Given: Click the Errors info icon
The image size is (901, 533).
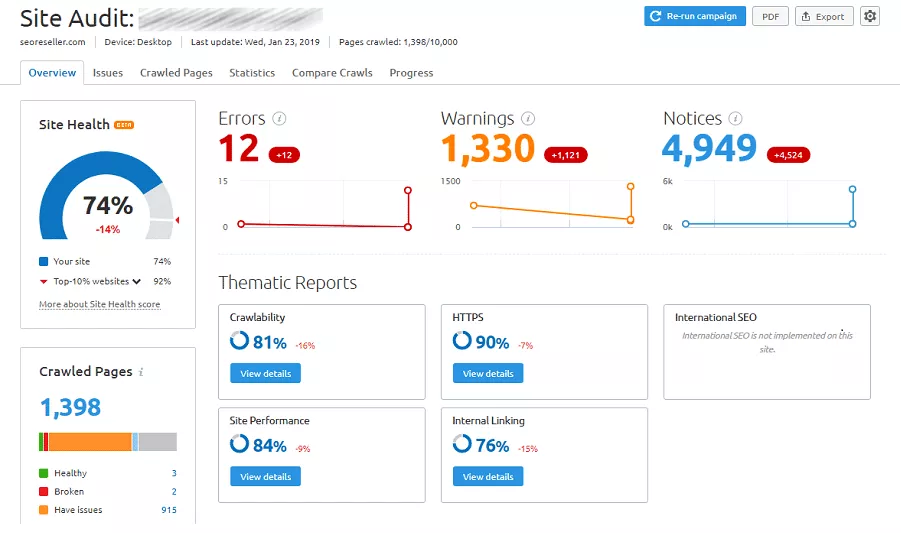Looking at the screenshot, I should tap(279, 118).
